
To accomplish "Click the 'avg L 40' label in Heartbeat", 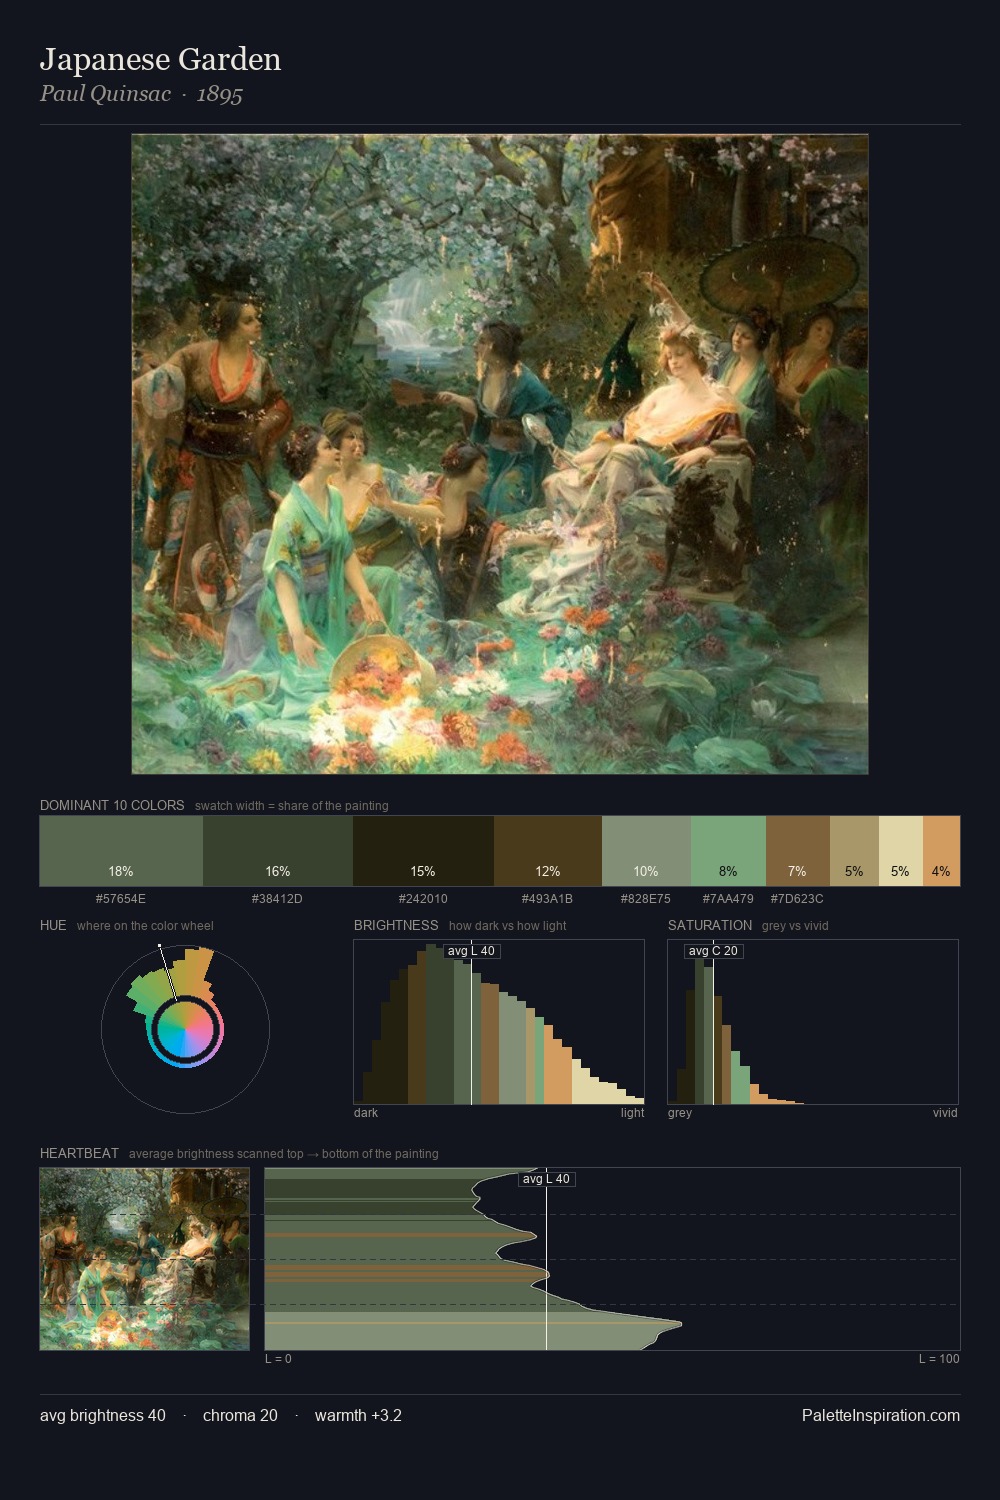I will point(547,1179).
